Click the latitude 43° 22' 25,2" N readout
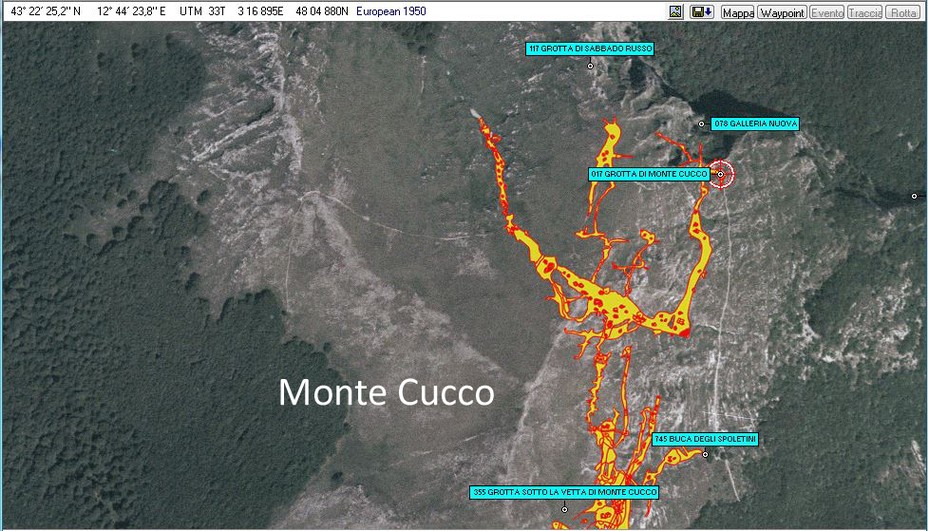 (46, 12)
